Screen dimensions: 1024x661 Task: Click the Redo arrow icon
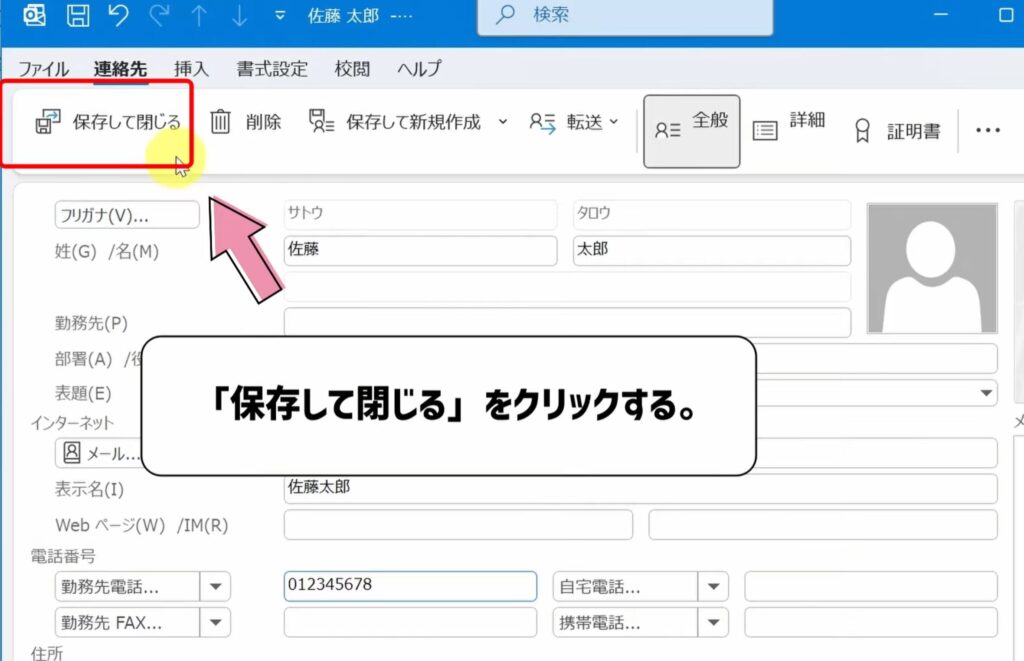pyautogui.click(x=160, y=15)
